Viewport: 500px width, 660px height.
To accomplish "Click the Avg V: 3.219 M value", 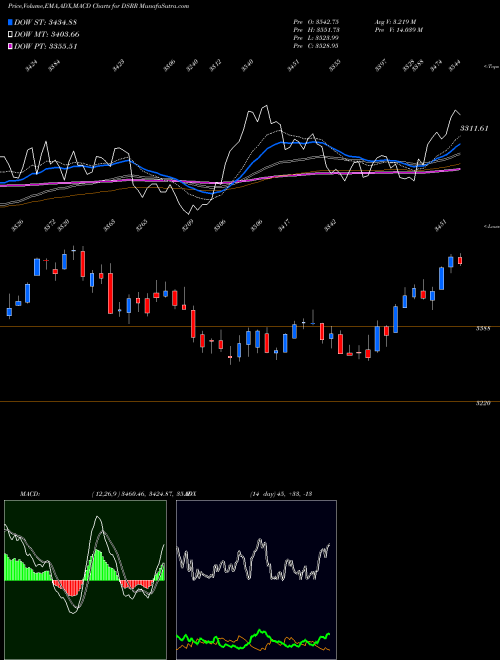I will point(395,21).
